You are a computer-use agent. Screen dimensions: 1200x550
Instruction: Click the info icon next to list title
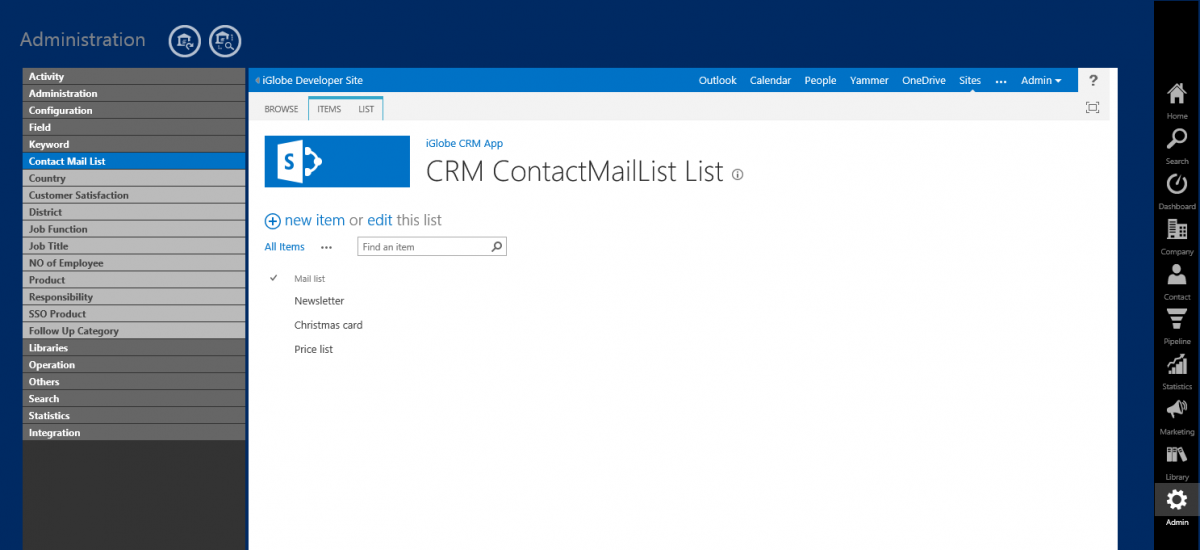pos(738,174)
